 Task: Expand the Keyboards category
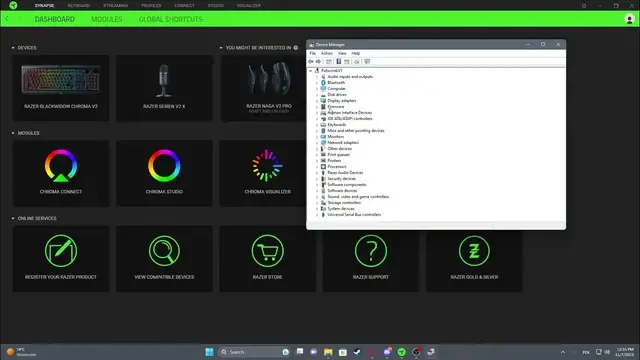tap(317, 125)
